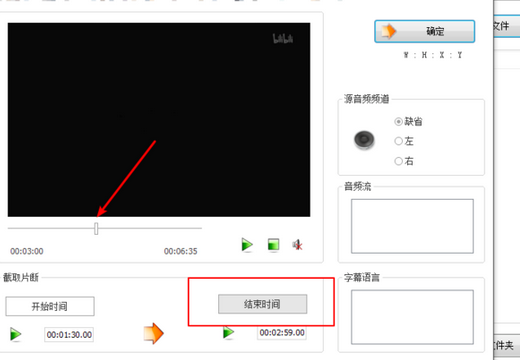Edit the start time field 00:01:30.00
520x360 pixels.
click(x=69, y=335)
